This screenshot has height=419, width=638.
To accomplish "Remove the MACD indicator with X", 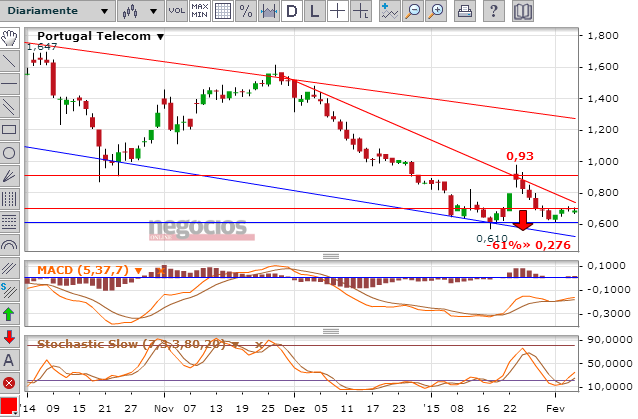I will point(161,271).
